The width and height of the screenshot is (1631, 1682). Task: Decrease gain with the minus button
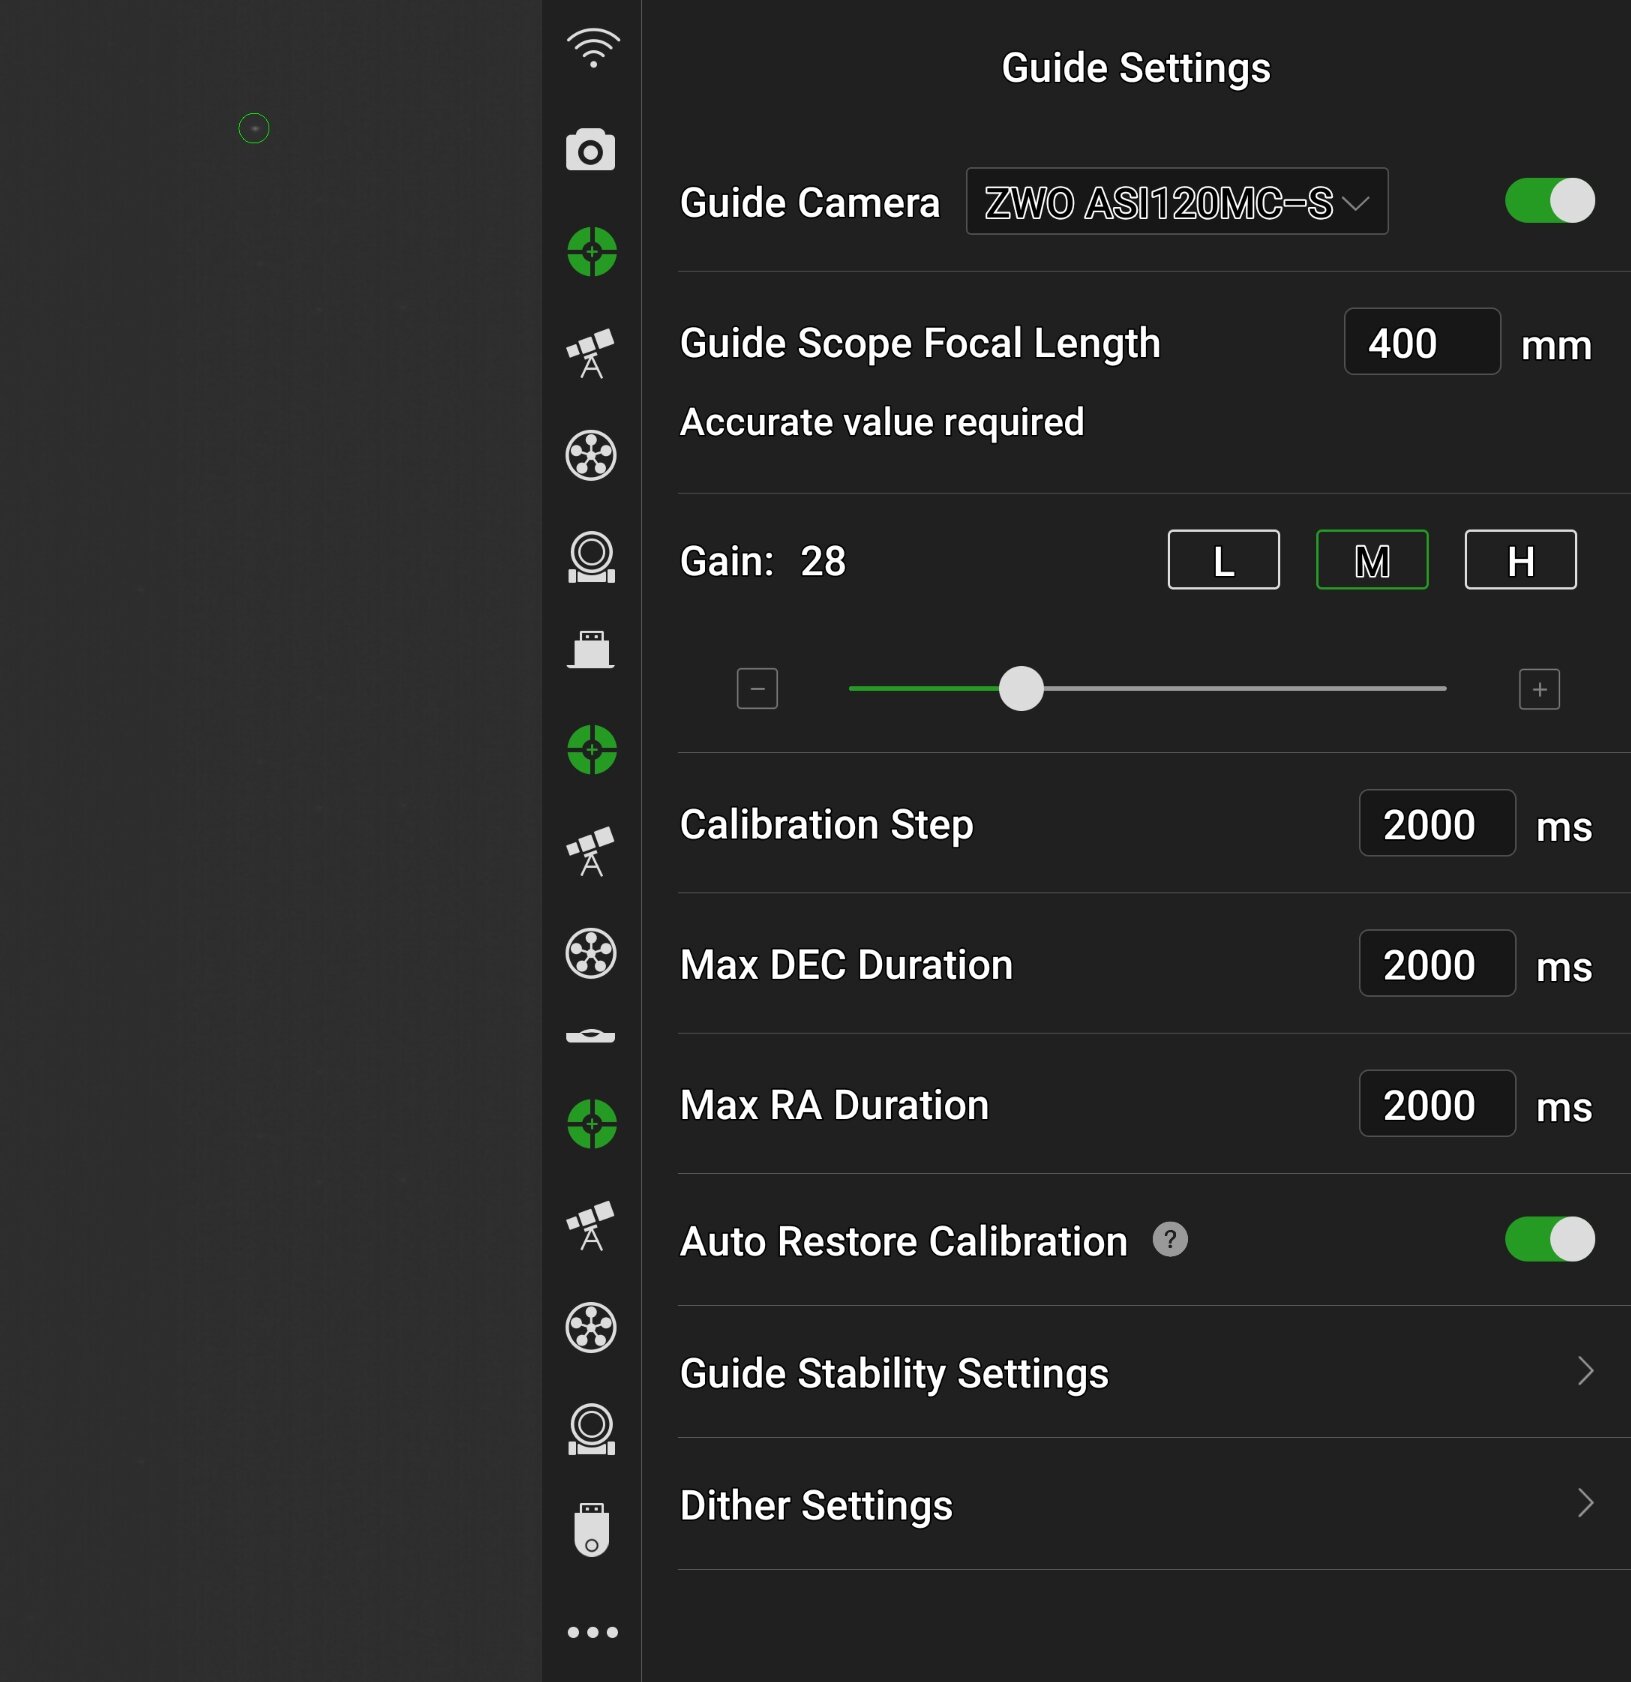point(757,689)
